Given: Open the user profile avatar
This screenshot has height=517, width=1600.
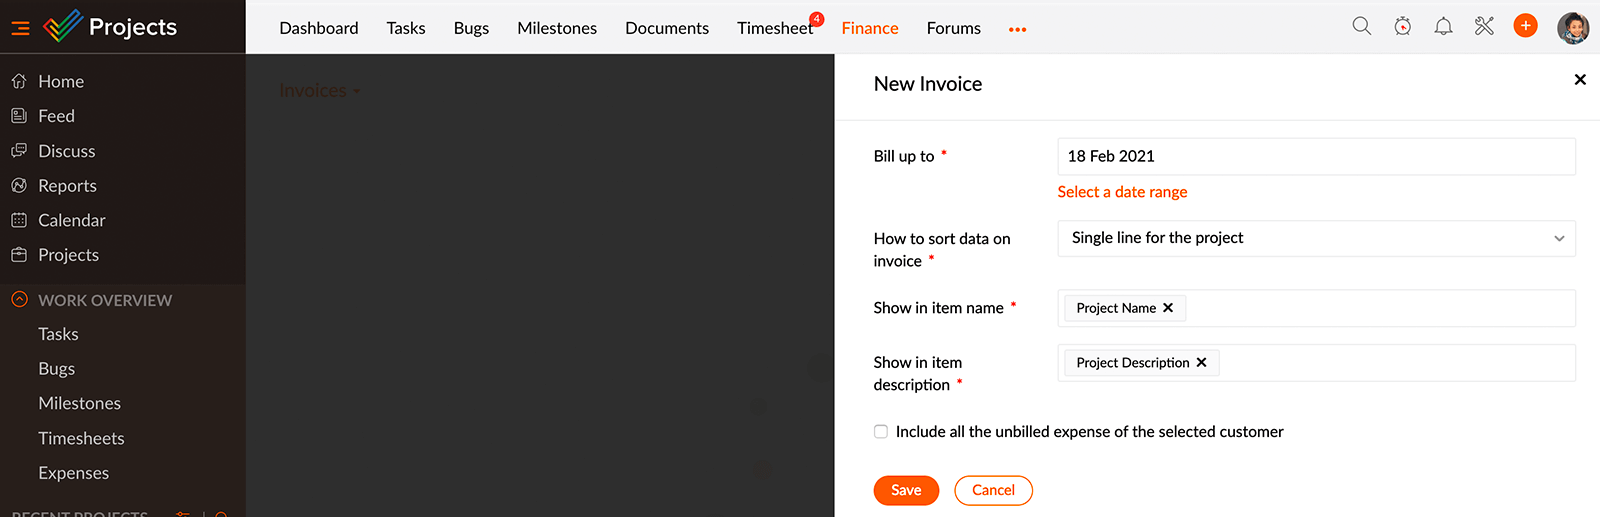Looking at the screenshot, I should coord(1573,28).
